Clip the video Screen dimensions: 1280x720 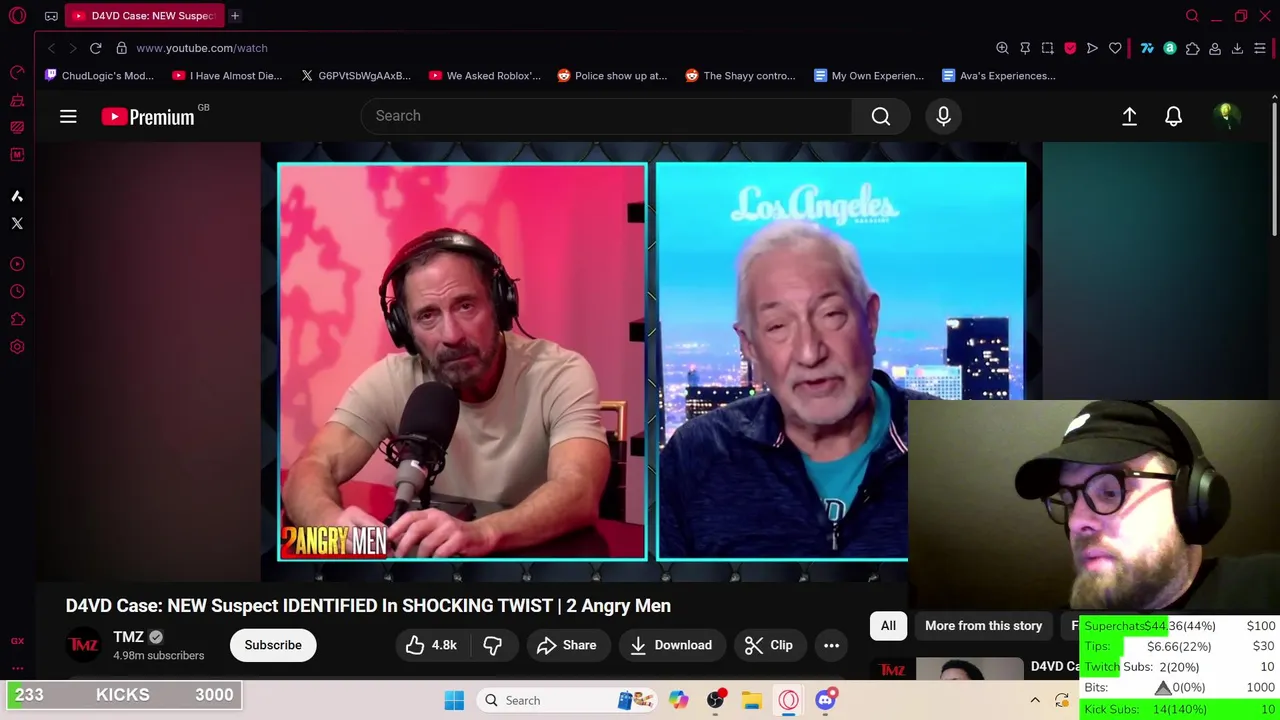pos(769,645)
